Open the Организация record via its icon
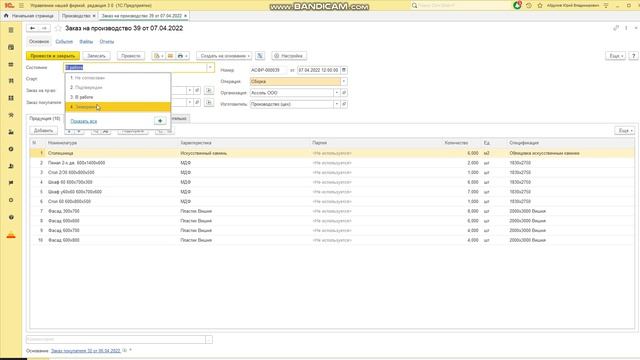This screenshot has width=640, height=360. [x=344, y=93]
